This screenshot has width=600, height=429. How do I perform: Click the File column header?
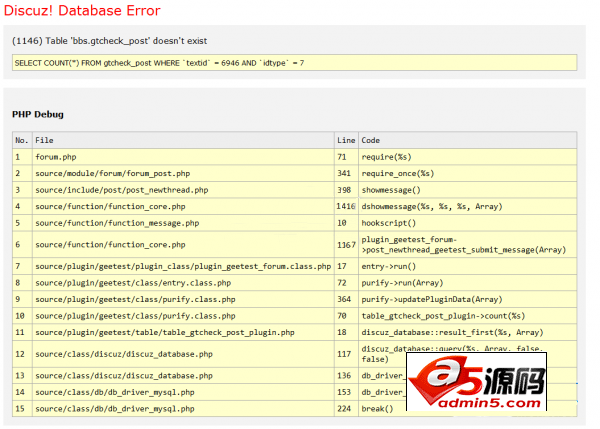click(44, 140)
